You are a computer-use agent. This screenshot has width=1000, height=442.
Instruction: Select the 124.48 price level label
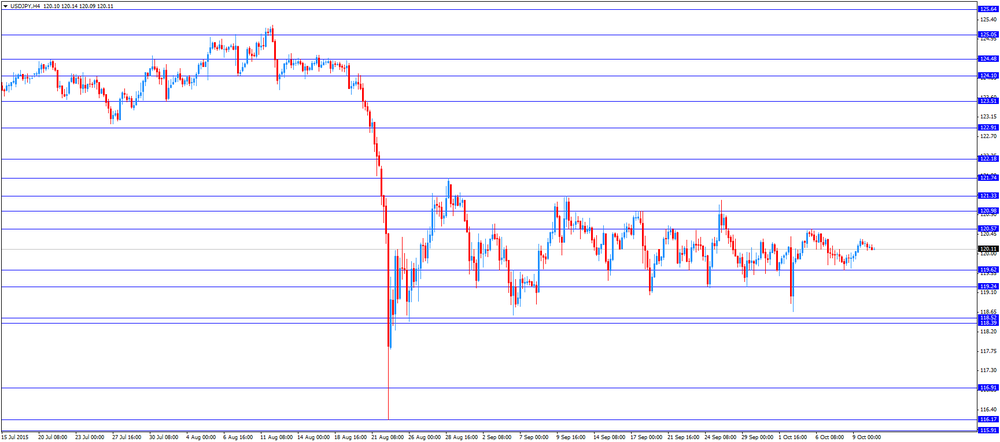pyautogui.click(x=988, y=59)
